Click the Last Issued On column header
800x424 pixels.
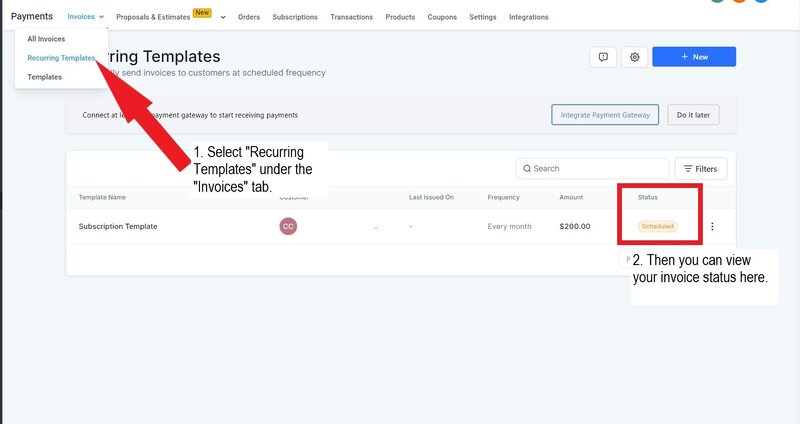[x=431, y=197]
